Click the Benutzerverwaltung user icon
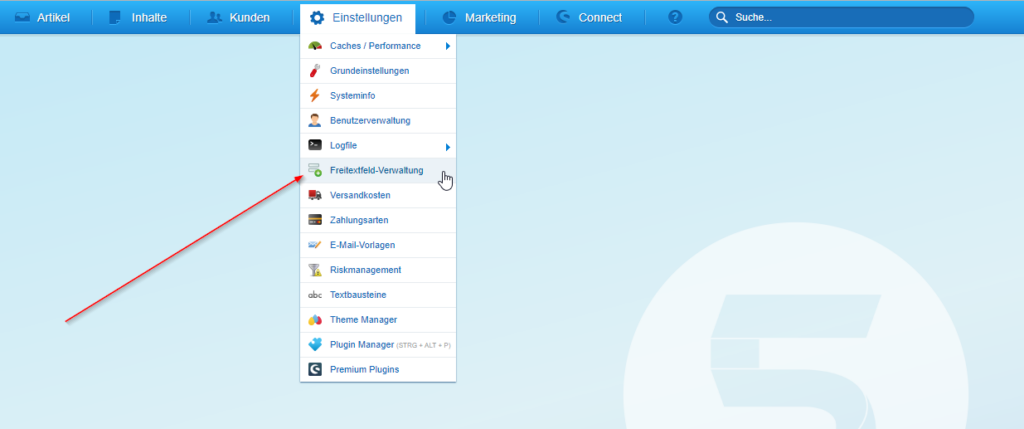 click(315, 121)
